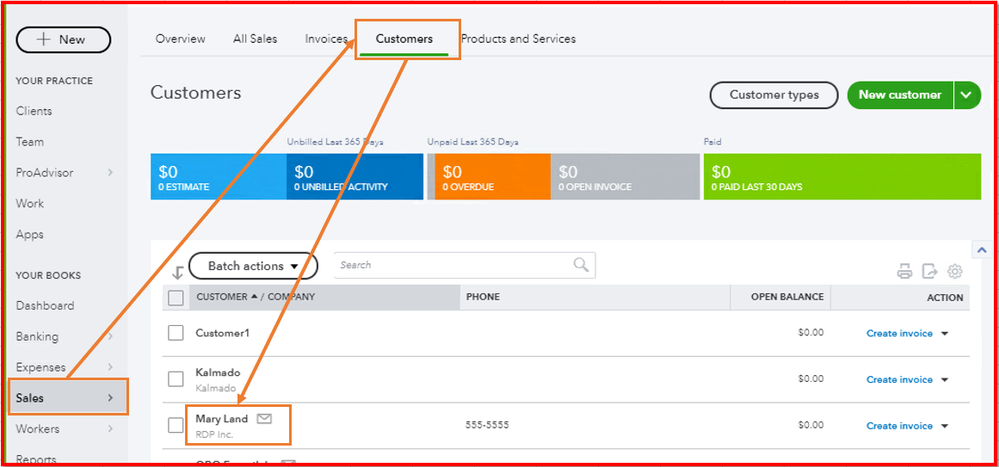Click the print icon above the customer table

(905, 271)
